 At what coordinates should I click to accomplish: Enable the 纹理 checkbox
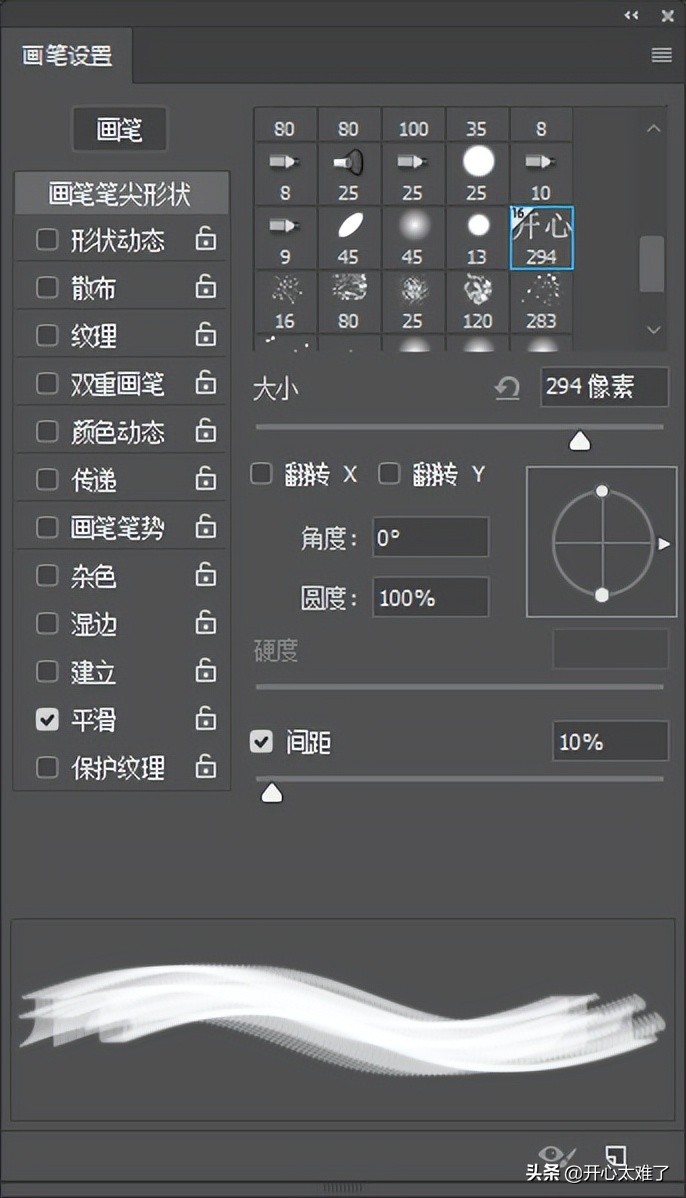[47, 335]
